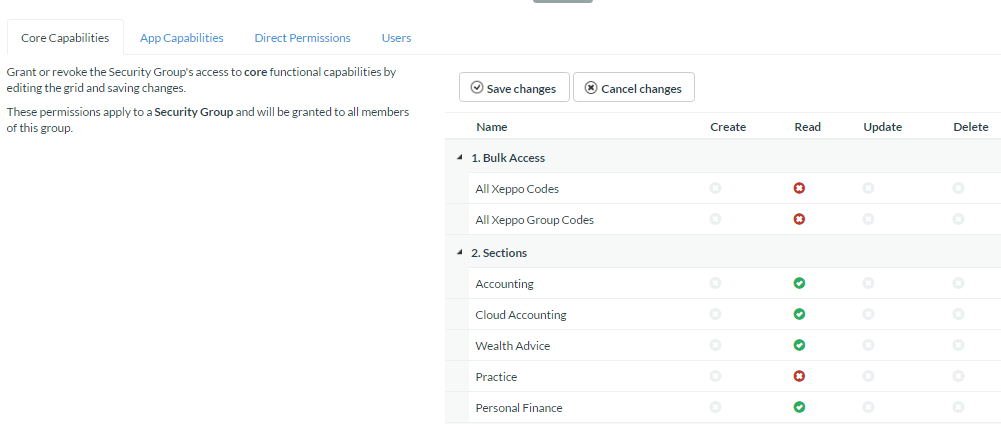Click the red Read icon for All Xeppo Codes
1001x424 pixels.
[x=799, y=188]
